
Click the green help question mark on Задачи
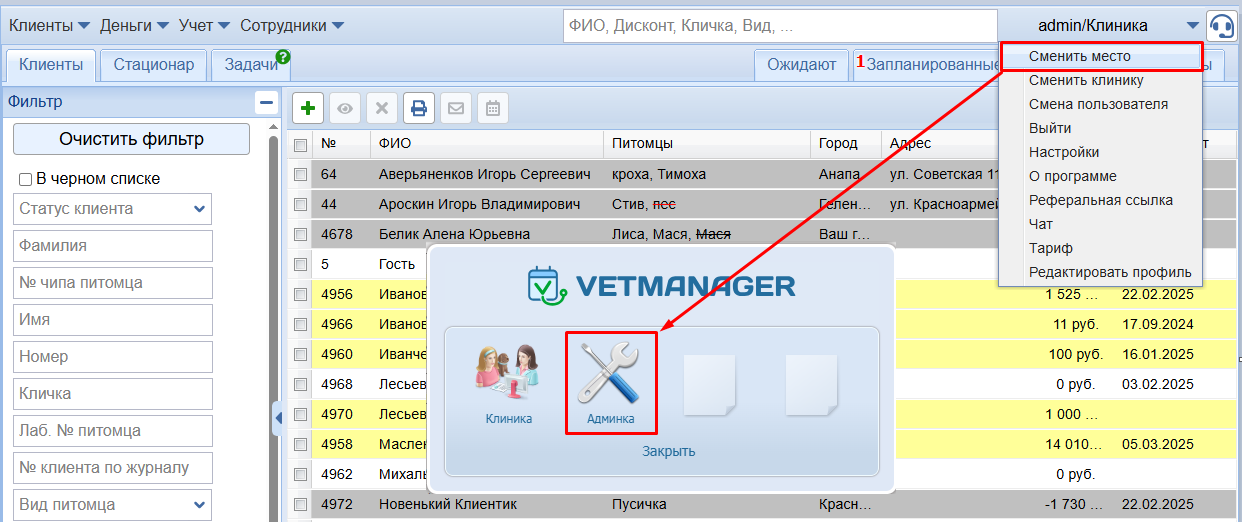point(283,57)
